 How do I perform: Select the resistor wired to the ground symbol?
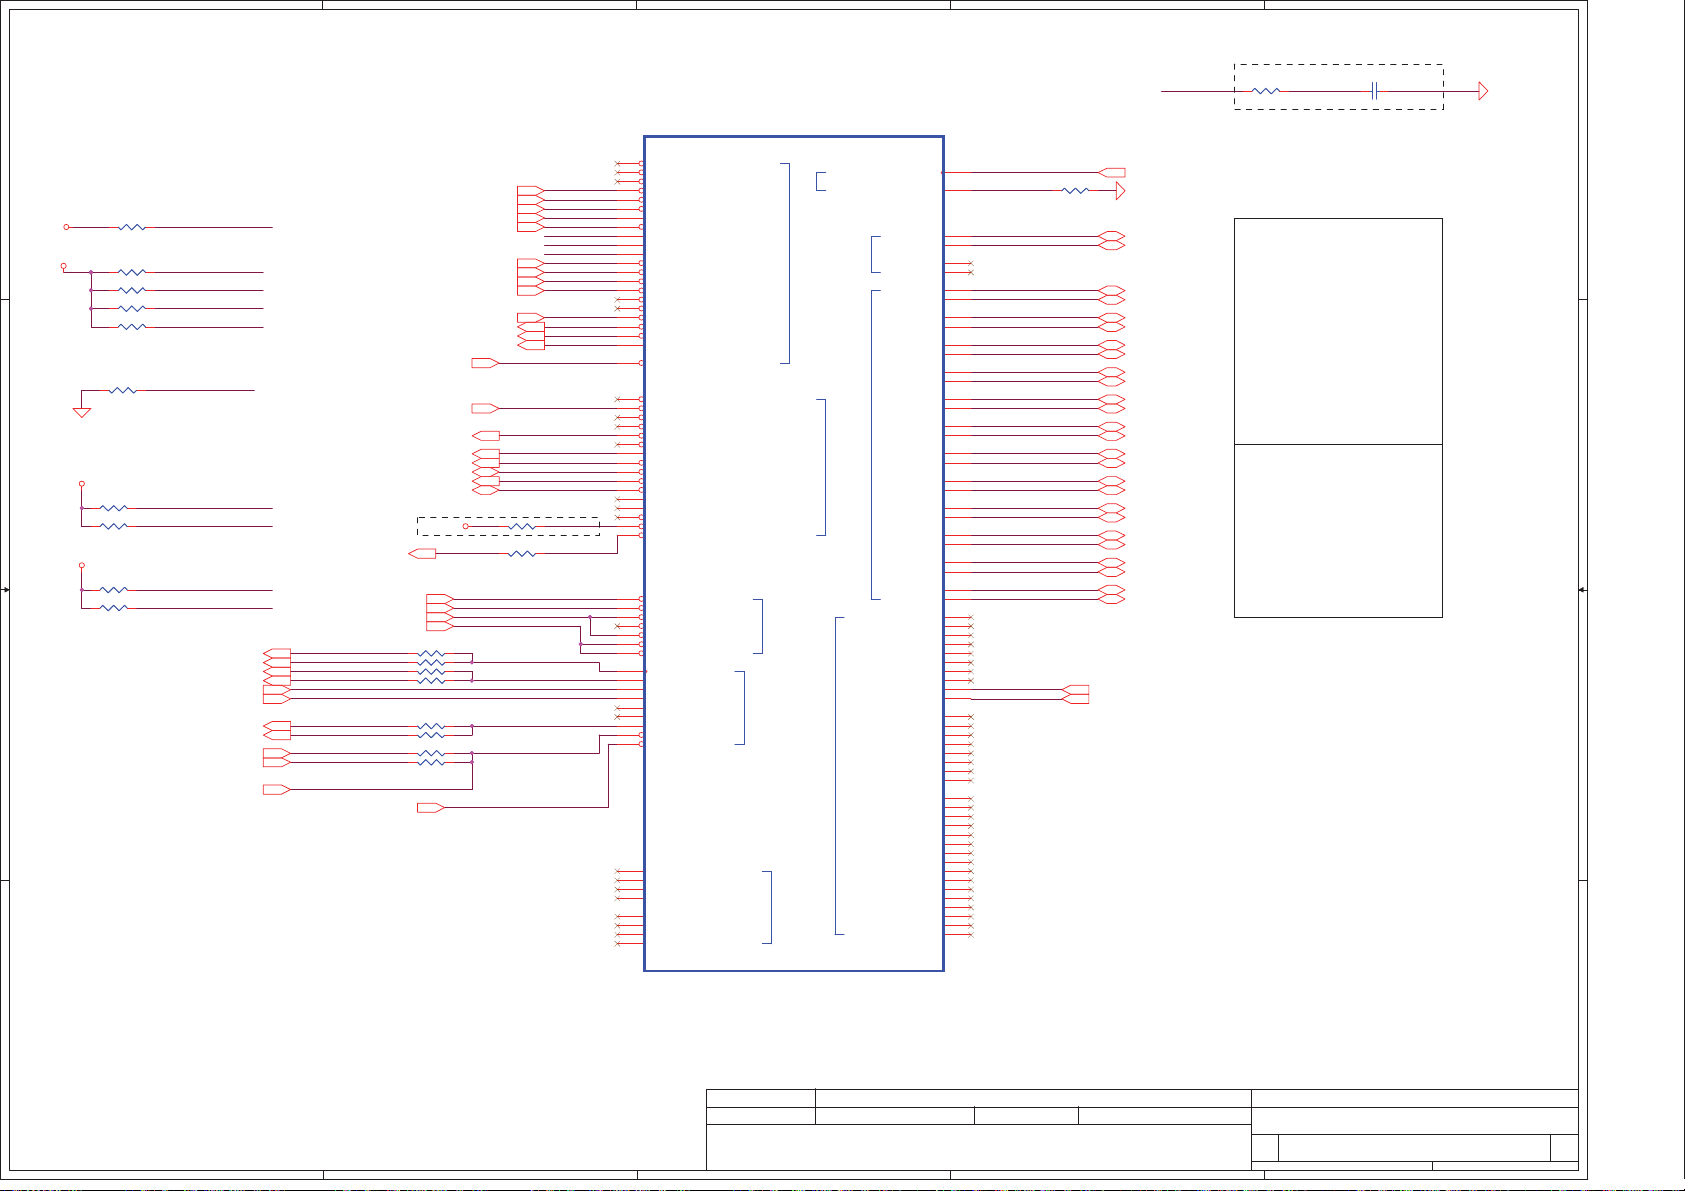tap(122, 391)
